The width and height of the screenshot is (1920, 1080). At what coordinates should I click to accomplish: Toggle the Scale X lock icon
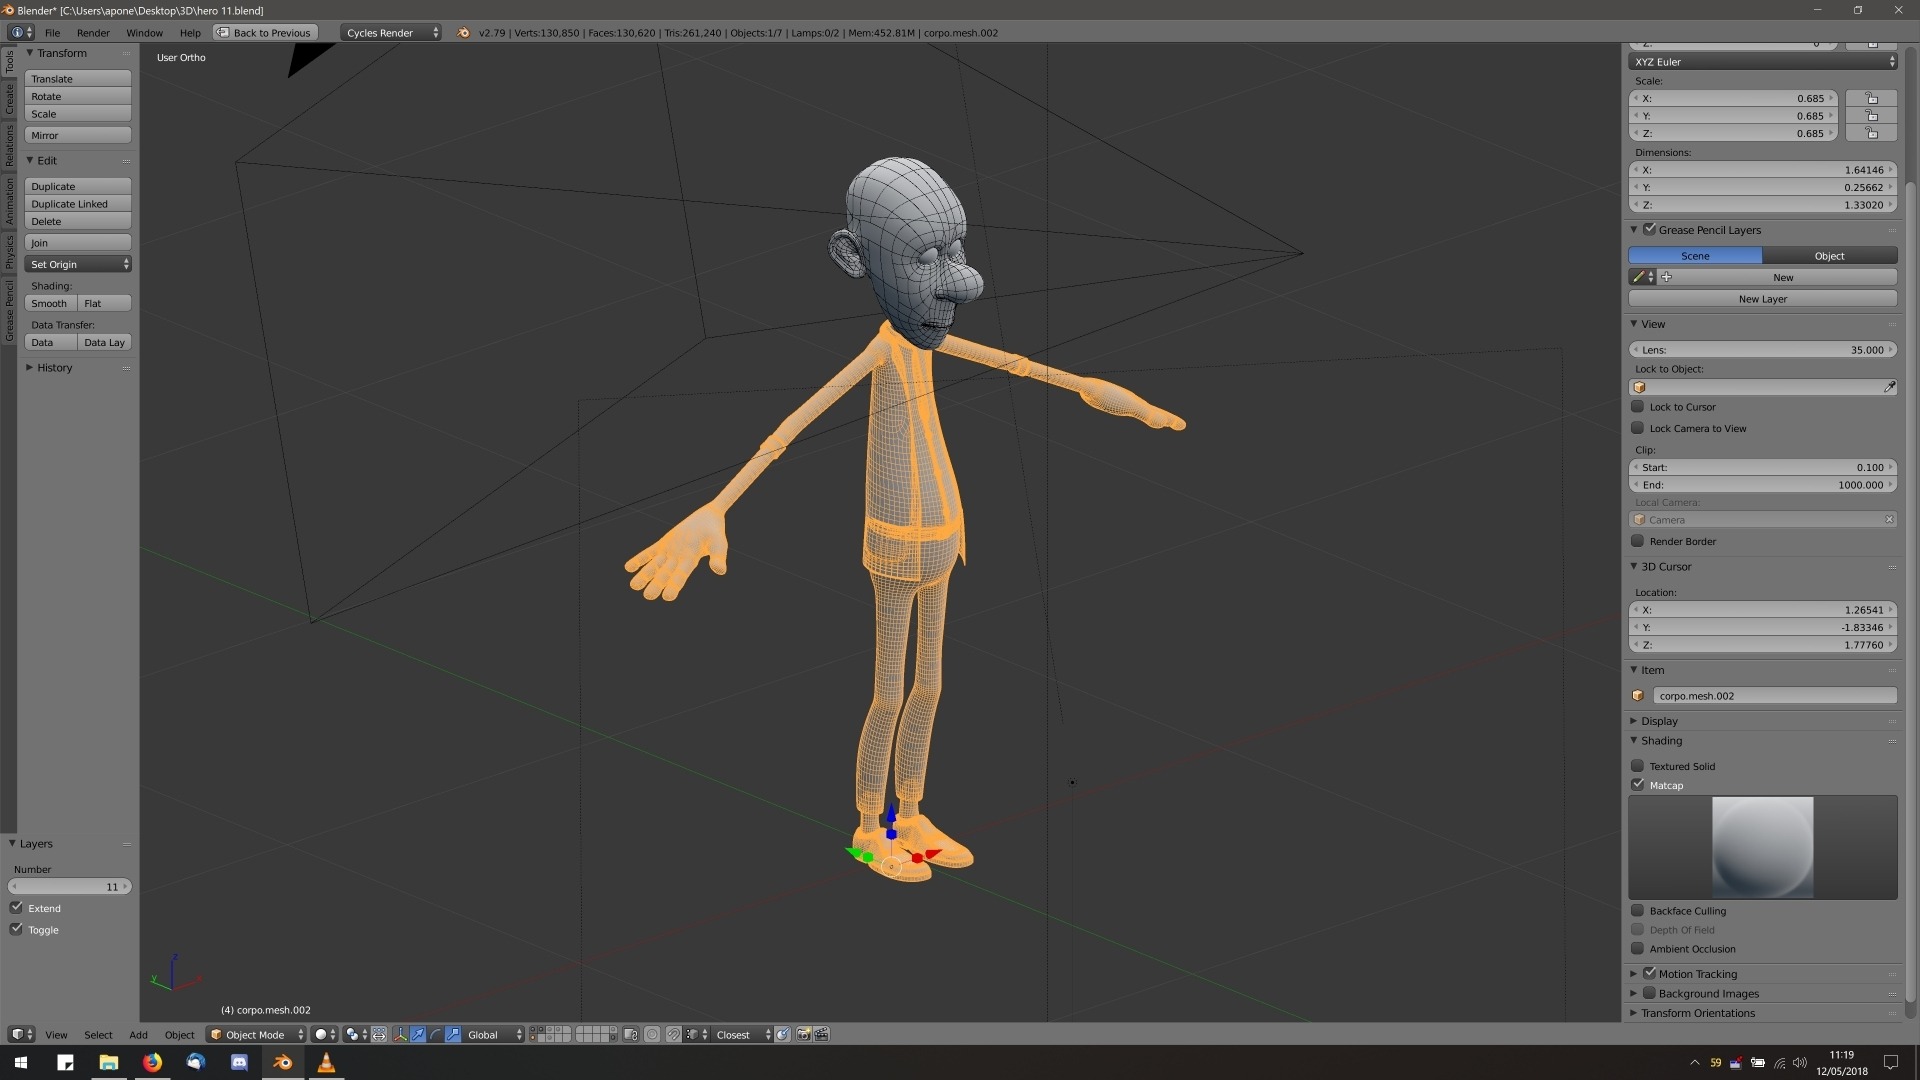pos(1872,98)
